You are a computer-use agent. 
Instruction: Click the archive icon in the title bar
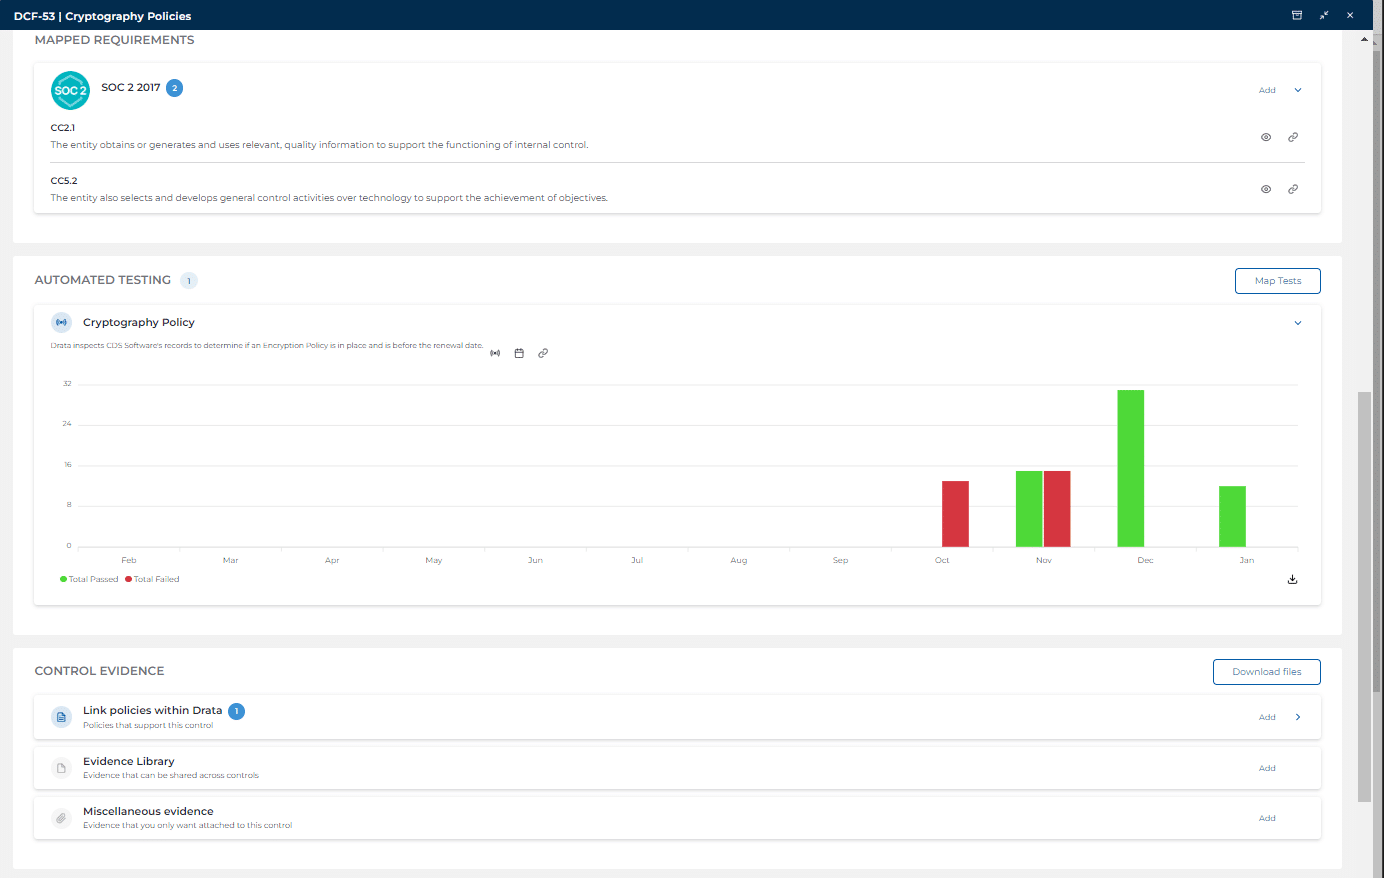click(1297, 15)
